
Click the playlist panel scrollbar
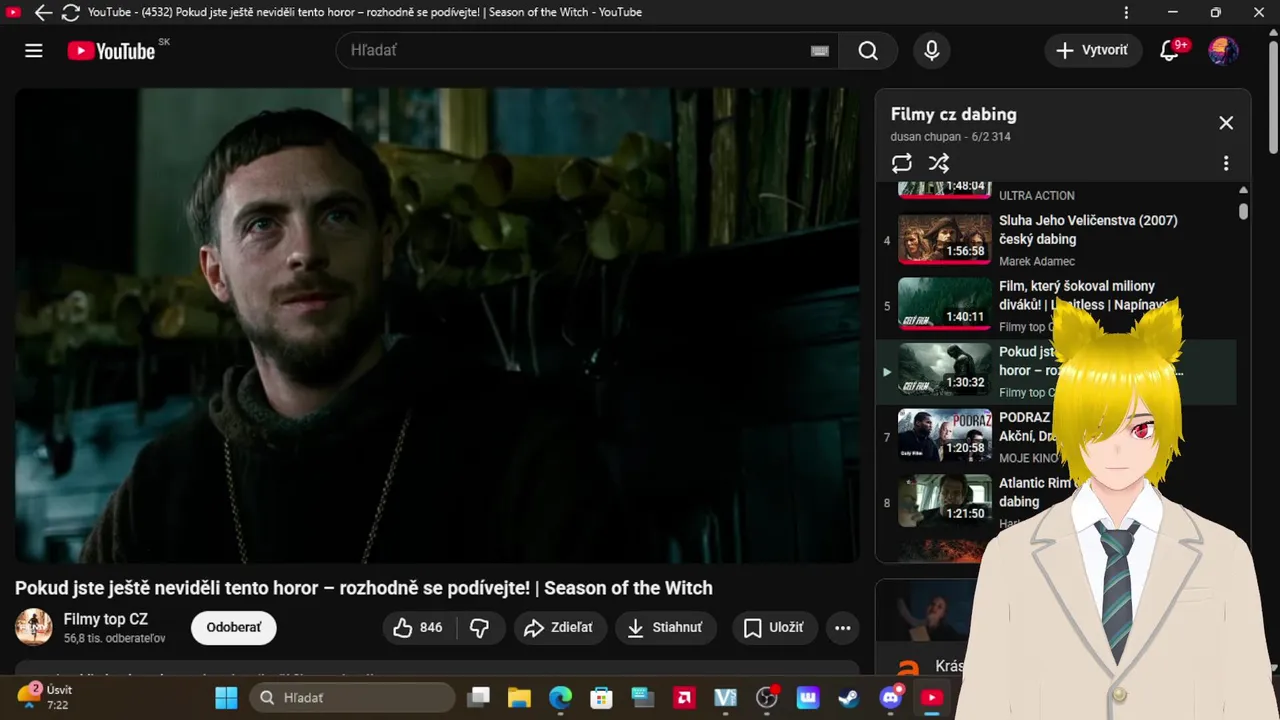click(1244, 211)
